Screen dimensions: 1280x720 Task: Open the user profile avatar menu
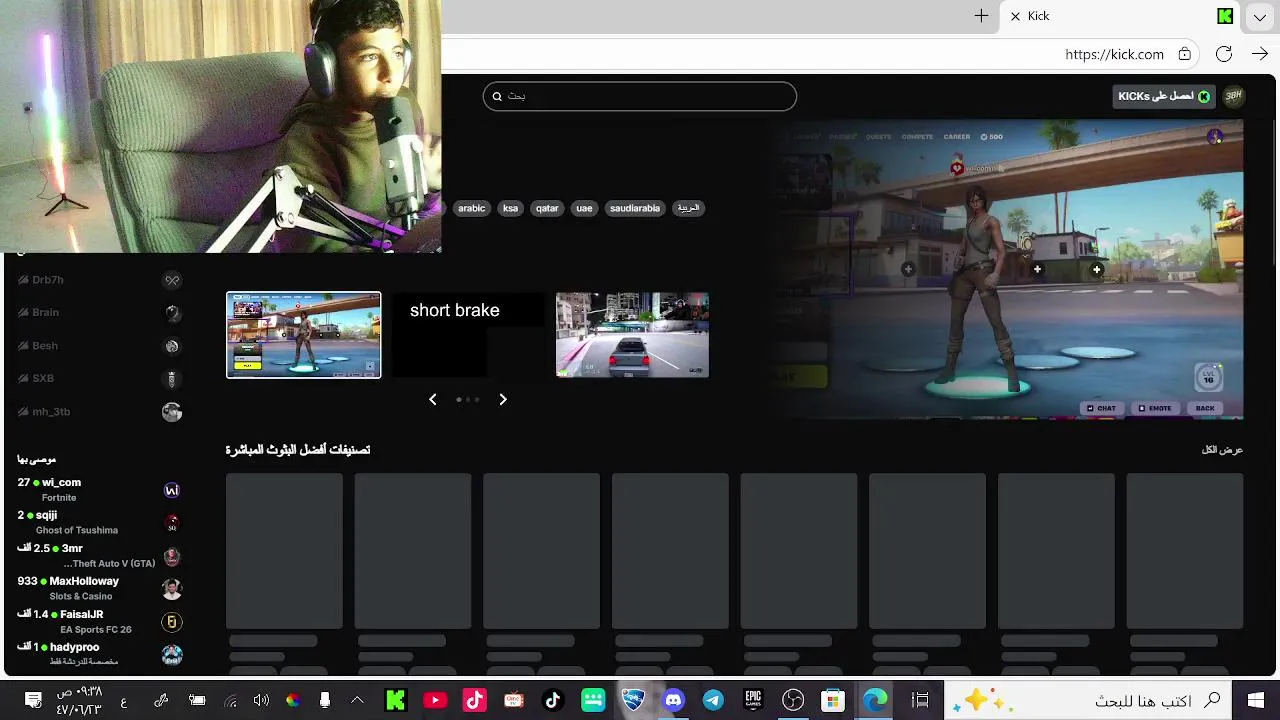point(1233,96)
